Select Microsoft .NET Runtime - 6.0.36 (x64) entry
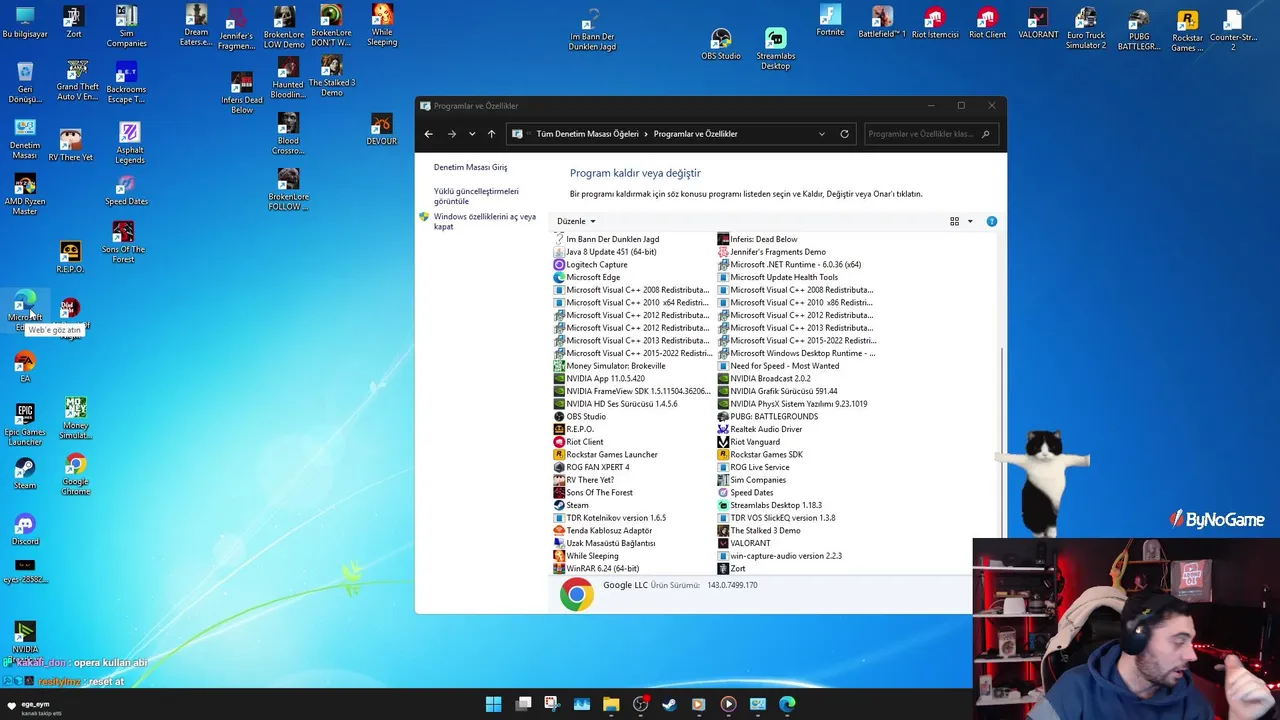 tap(789, 265)
